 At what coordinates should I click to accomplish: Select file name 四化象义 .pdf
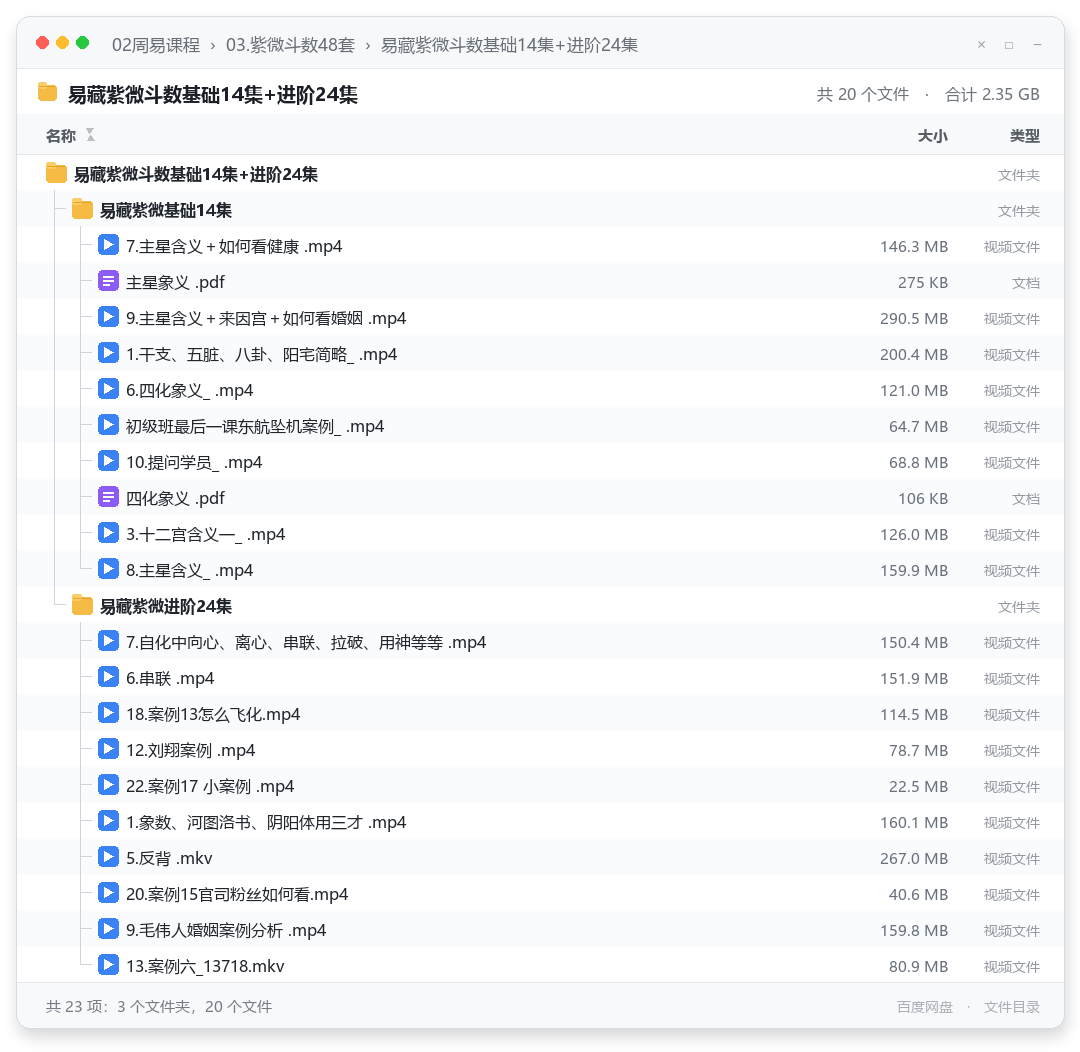click(175, 498)
